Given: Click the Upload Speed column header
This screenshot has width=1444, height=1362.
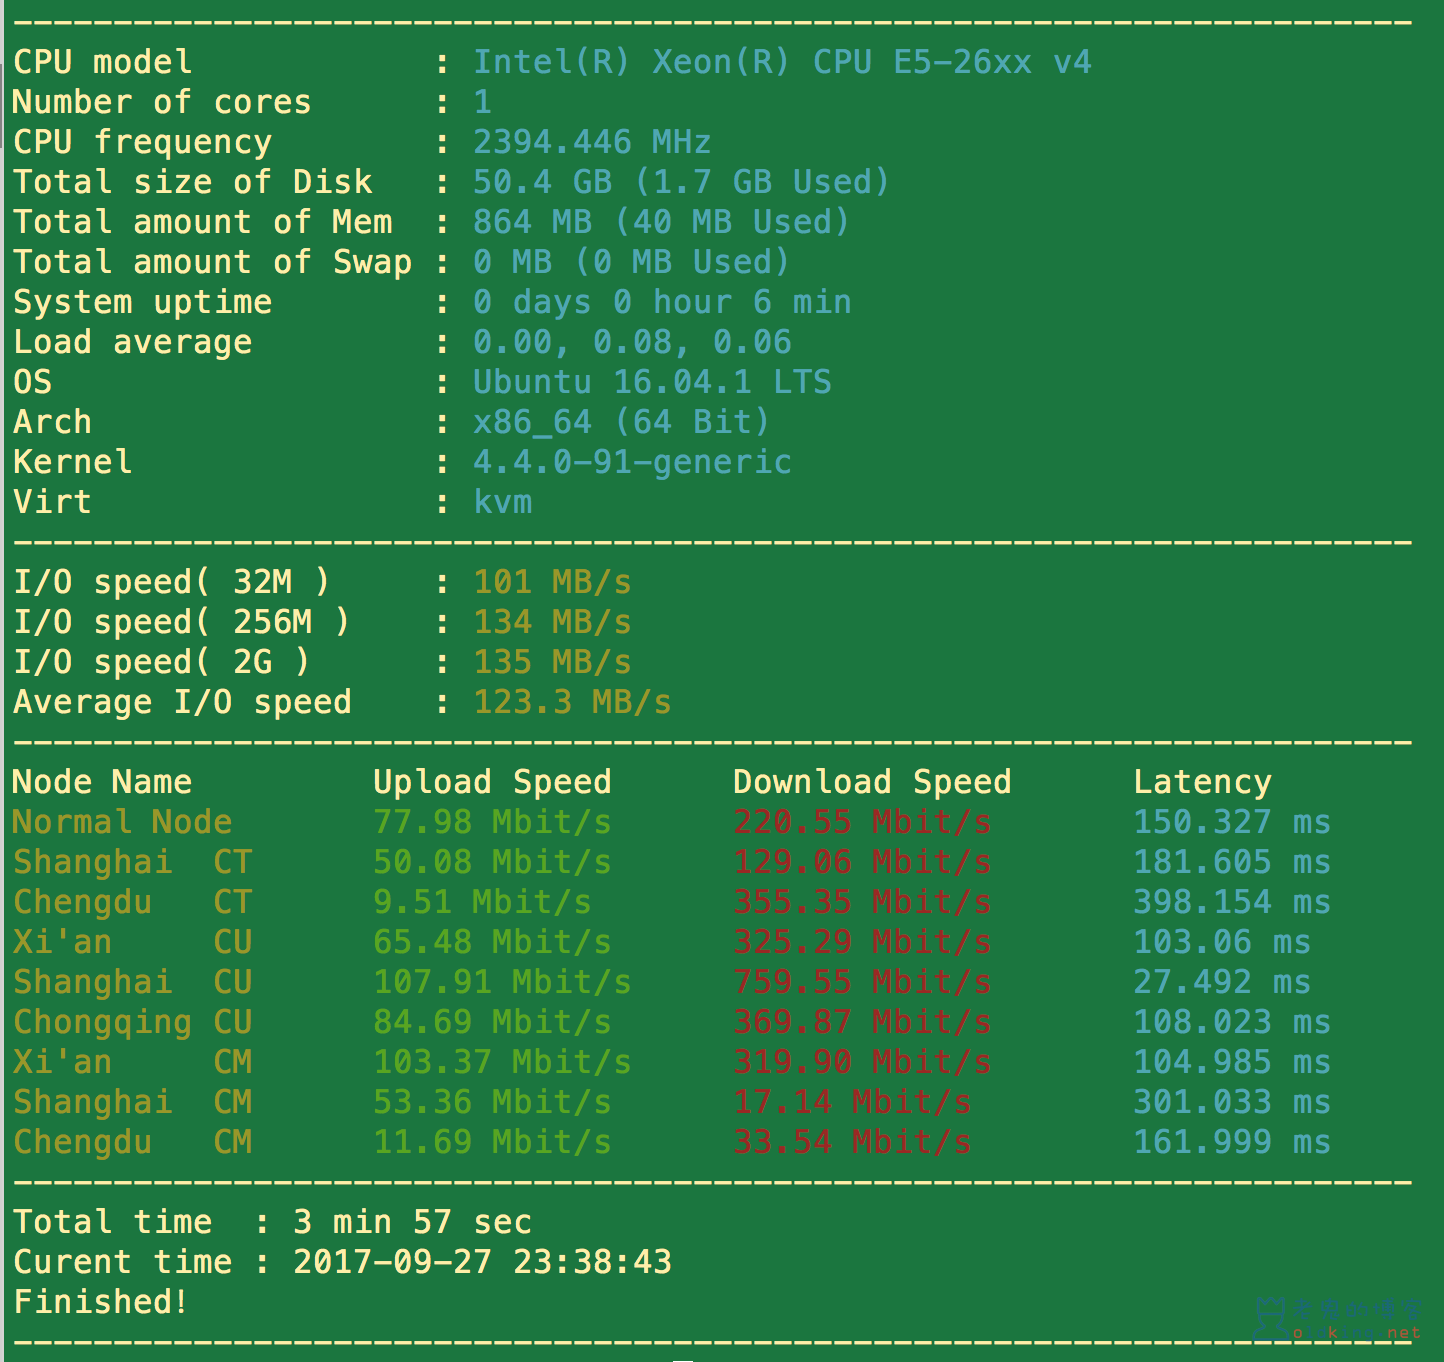Looking at the screenshot, I should [492, 782].
